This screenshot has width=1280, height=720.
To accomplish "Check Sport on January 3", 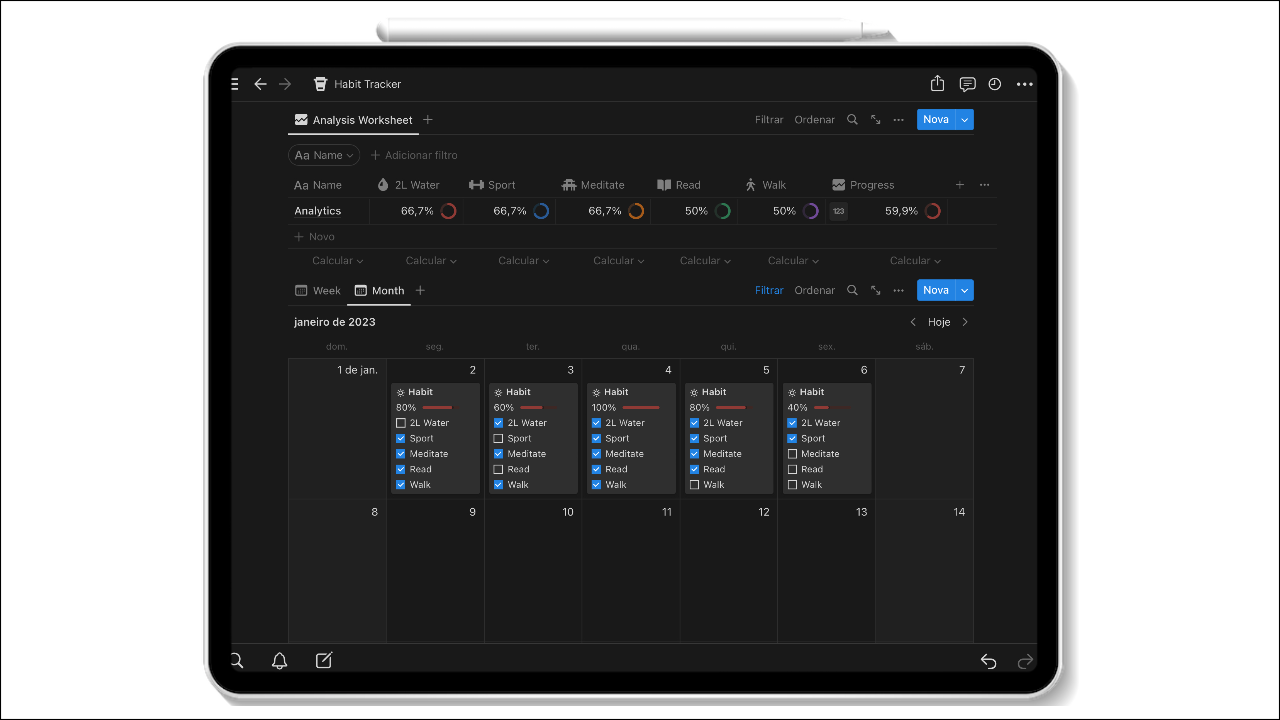I will coord(499,438).
